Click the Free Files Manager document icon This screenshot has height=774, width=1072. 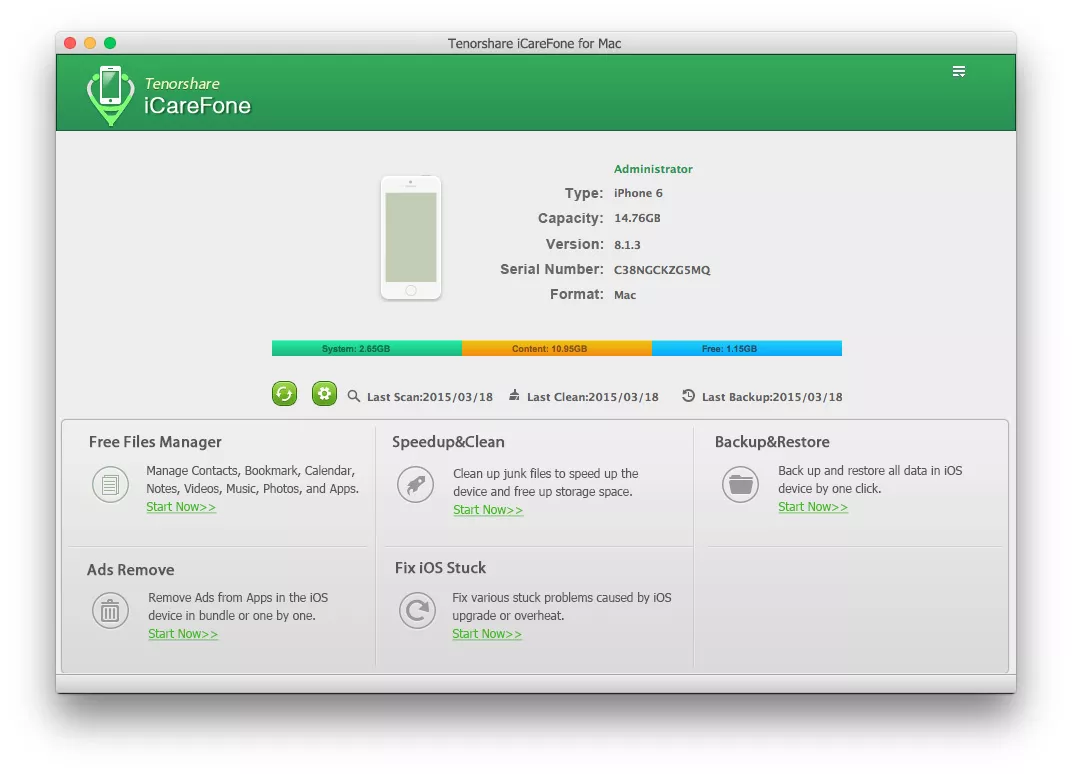click(110, 485)
